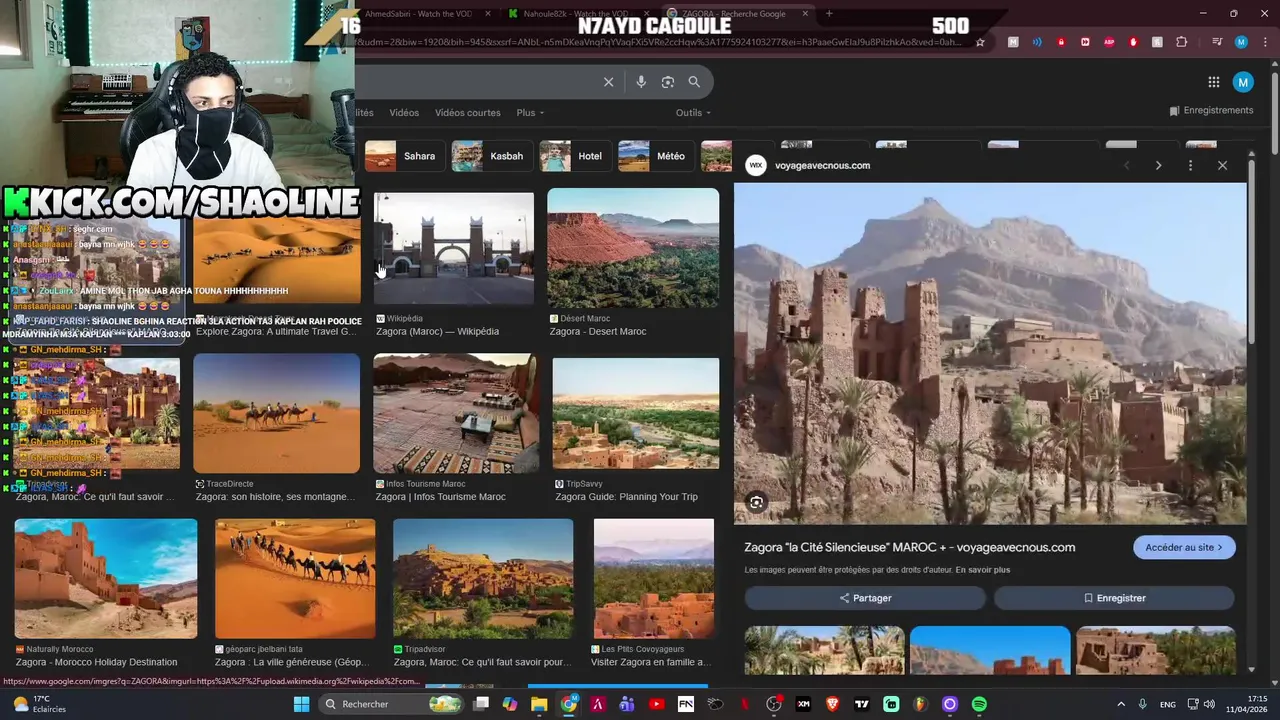Open the voyageavecnous.com source link
The width and height of the screenshot is (1280, 720).
click(x=822, y=165)
